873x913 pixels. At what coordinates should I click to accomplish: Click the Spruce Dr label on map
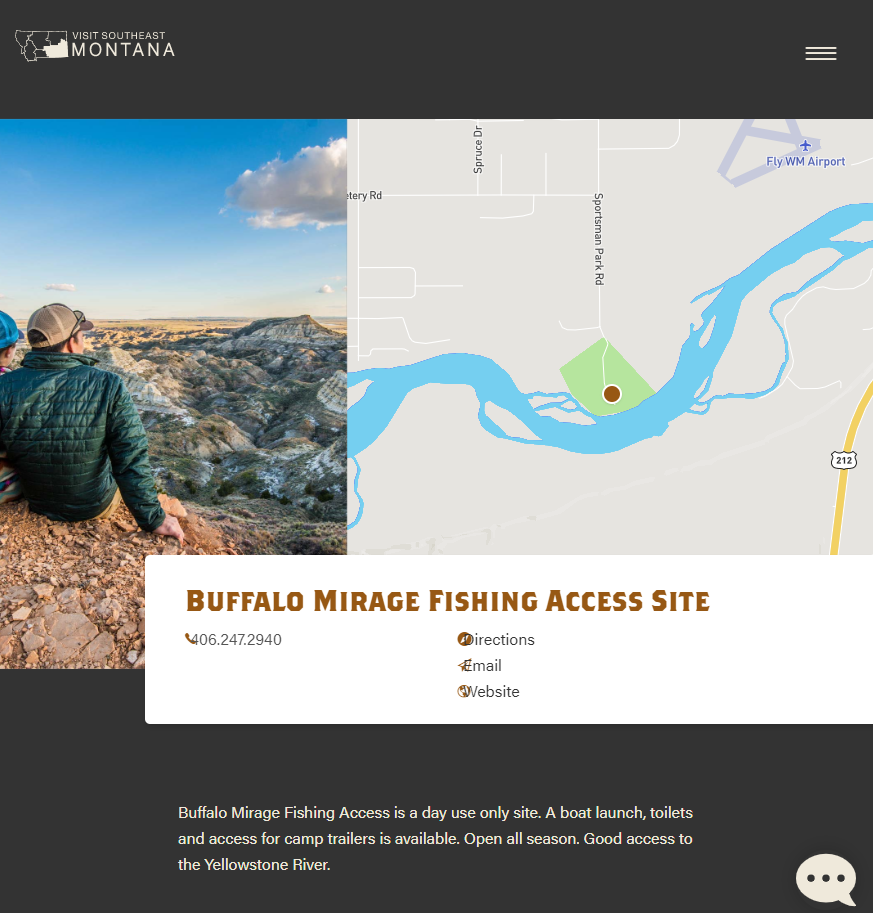(478, 150)
